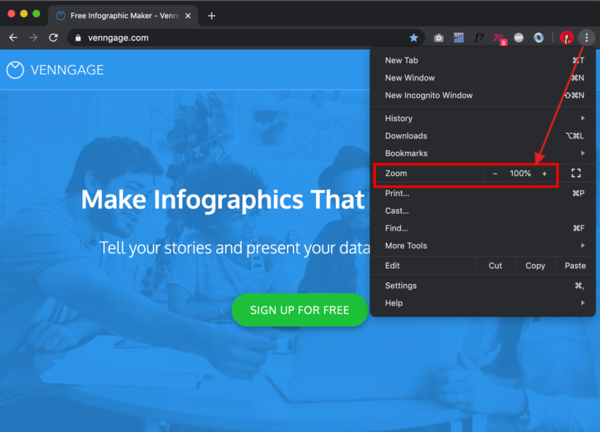Open the Chrome three-dot menu button
This screenshot has height=432, width=600.
tap(586, 38)
